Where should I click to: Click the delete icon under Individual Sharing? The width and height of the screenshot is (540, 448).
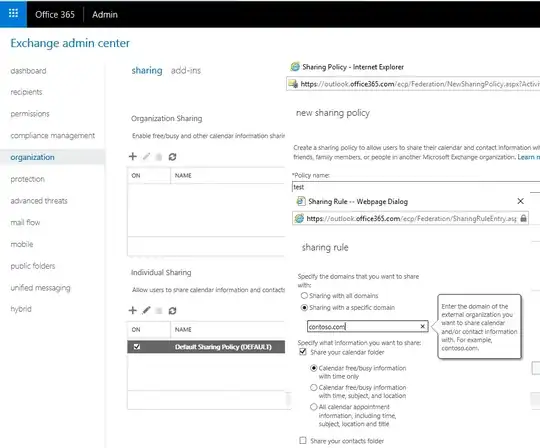159,311
